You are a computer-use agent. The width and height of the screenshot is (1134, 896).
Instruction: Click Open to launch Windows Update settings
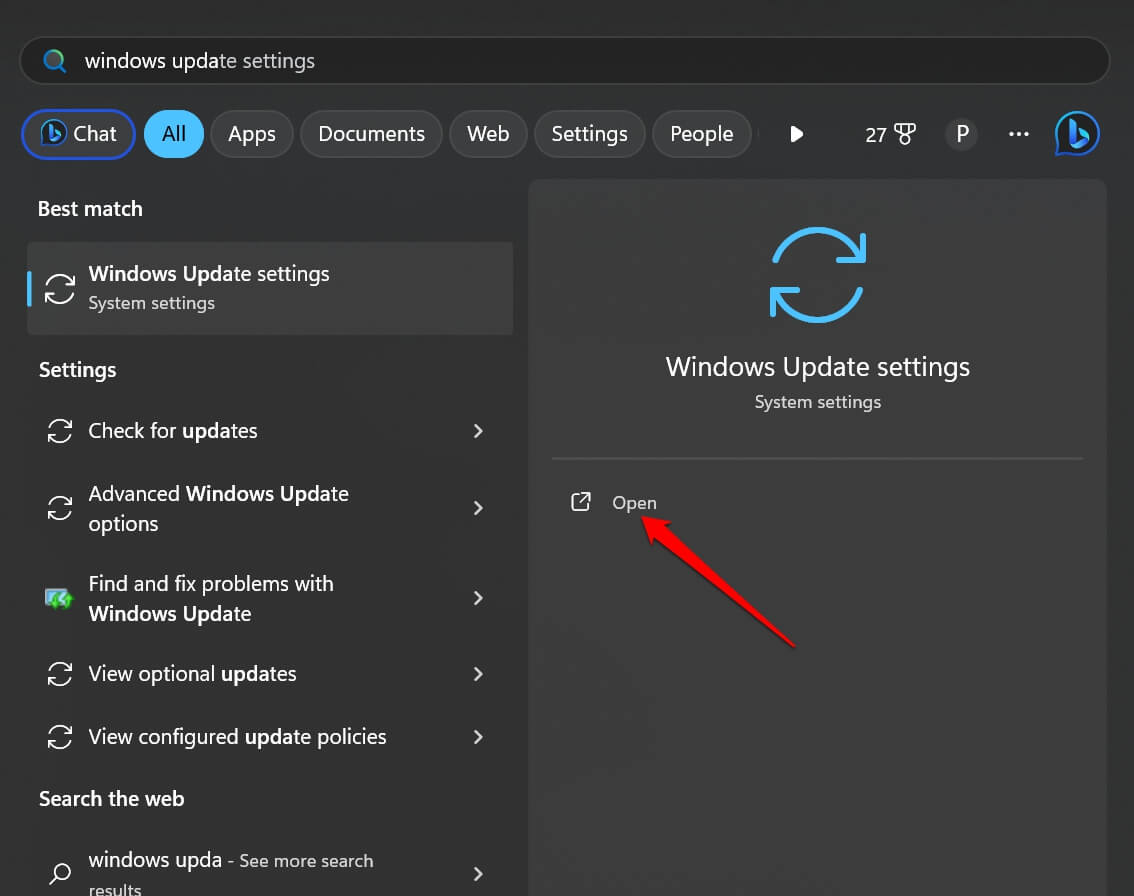pos(634,502)
